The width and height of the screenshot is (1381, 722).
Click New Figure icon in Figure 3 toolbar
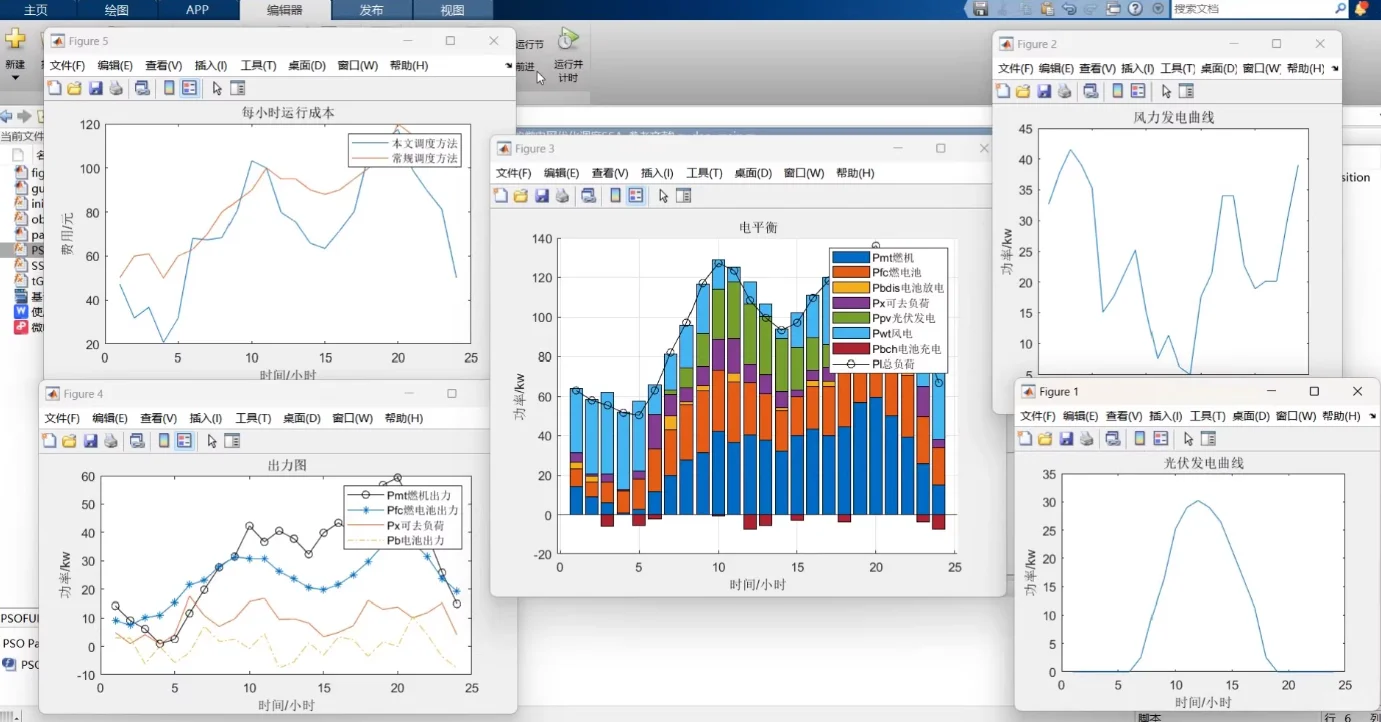click(x=500, y=196)
